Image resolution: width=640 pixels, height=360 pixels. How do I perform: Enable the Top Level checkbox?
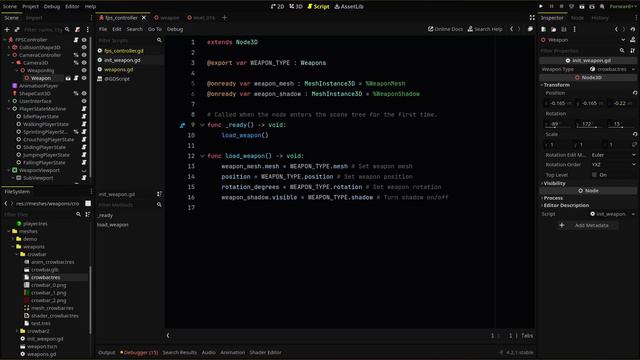click(594, 175)
